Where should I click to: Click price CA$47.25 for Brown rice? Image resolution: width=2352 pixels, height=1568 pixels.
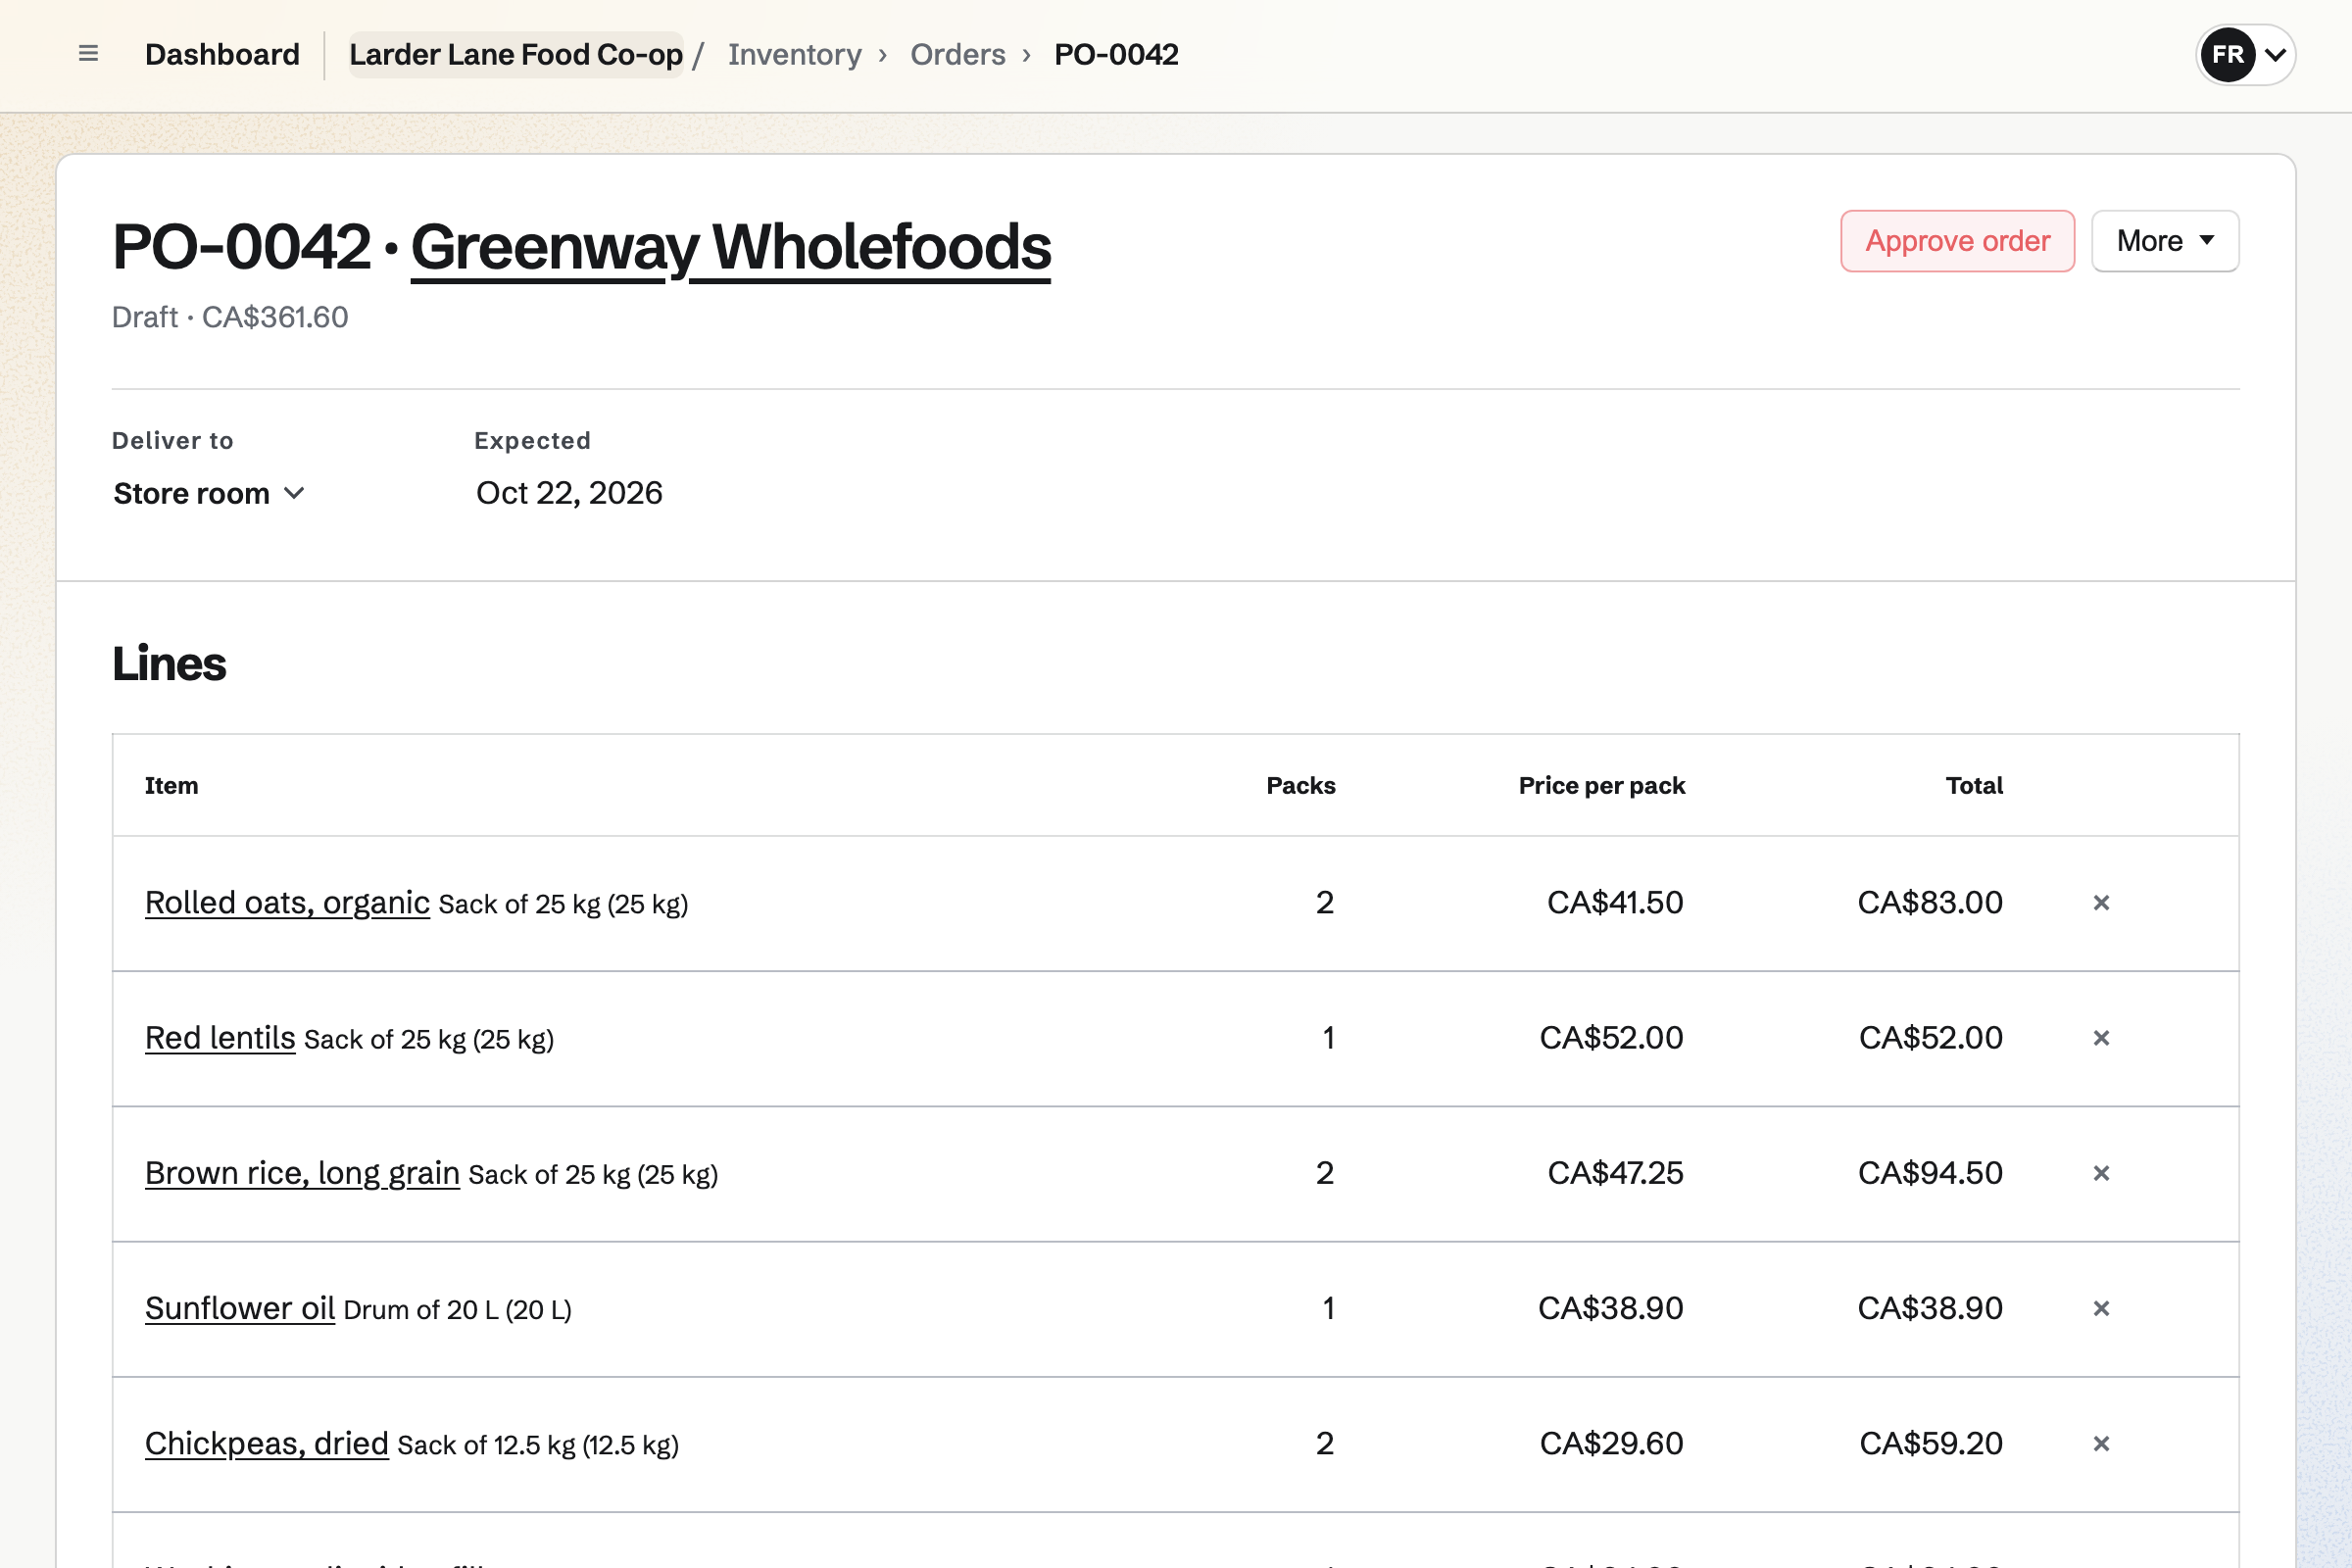(x=1615, y=1173)
